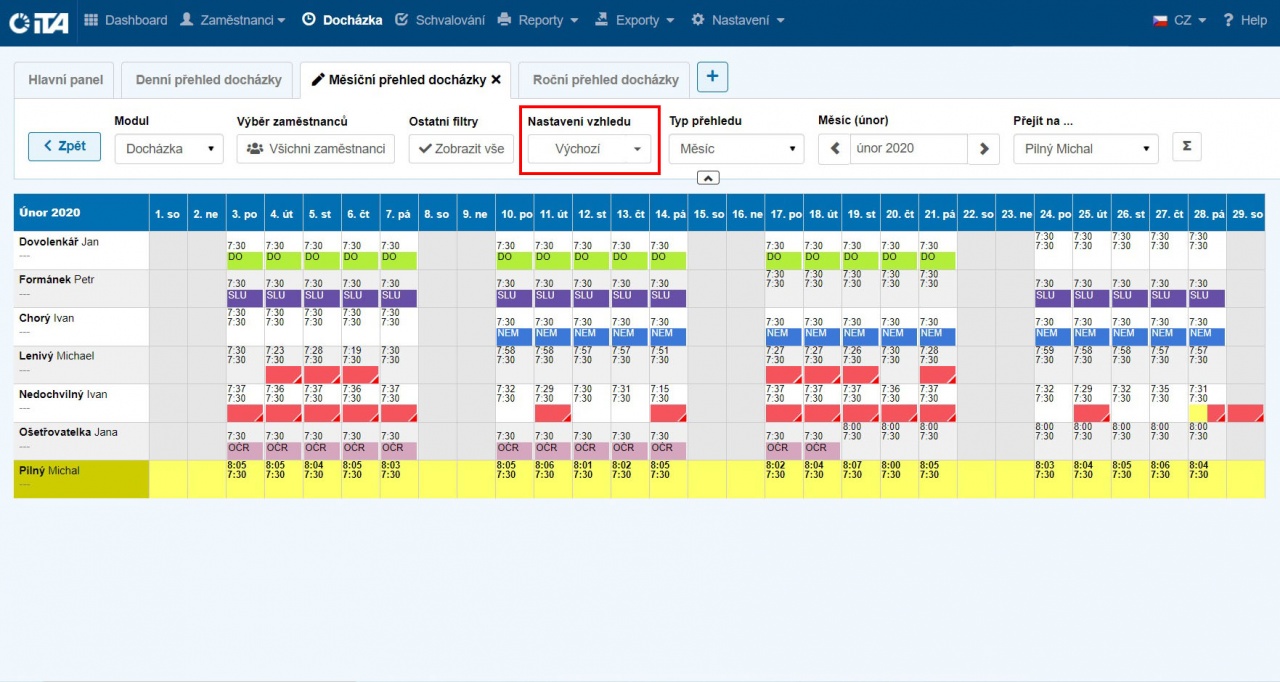1280x682 pixels.
Task: Go to the next month with the right arrow
Action: (x=983, y=149)
